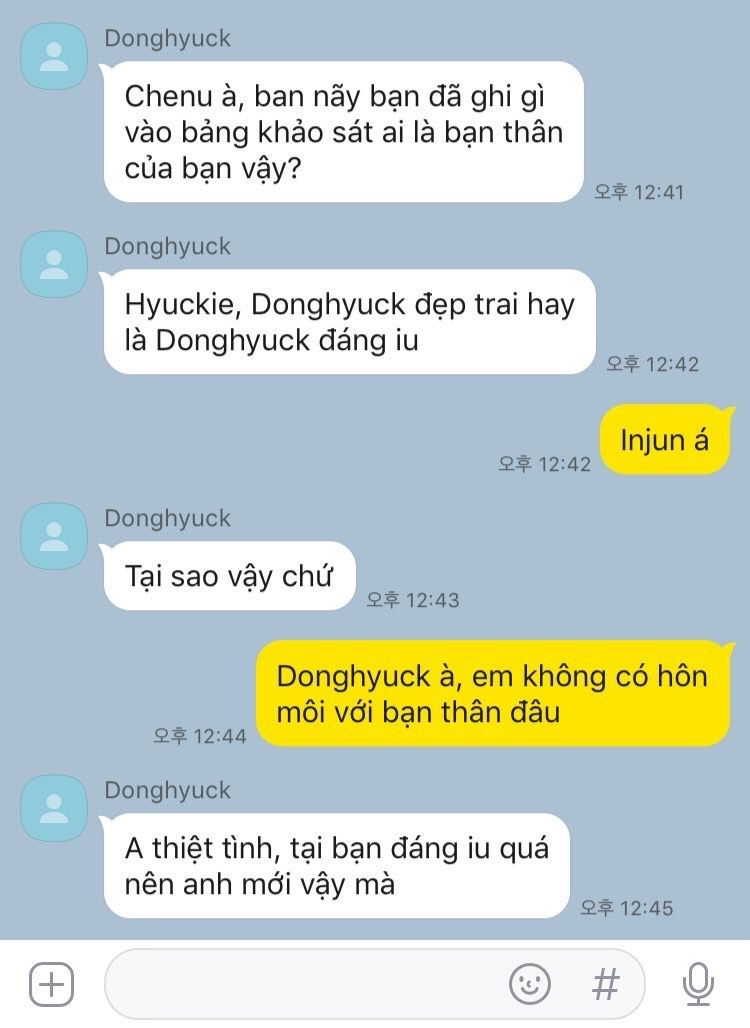Tap the 오후 12:41 timestamp
Viewport: 750px width, 1028px height.
click(639, 192)
